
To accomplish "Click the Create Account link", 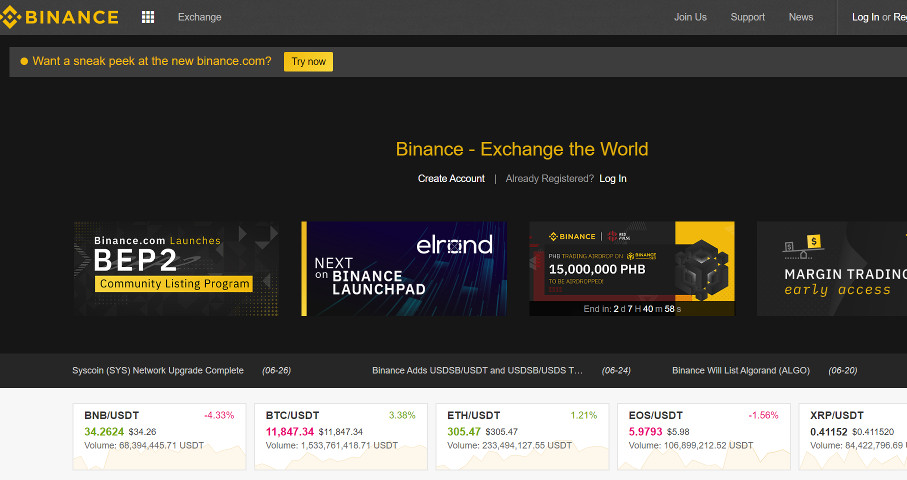I will click(x=451, y=179).
